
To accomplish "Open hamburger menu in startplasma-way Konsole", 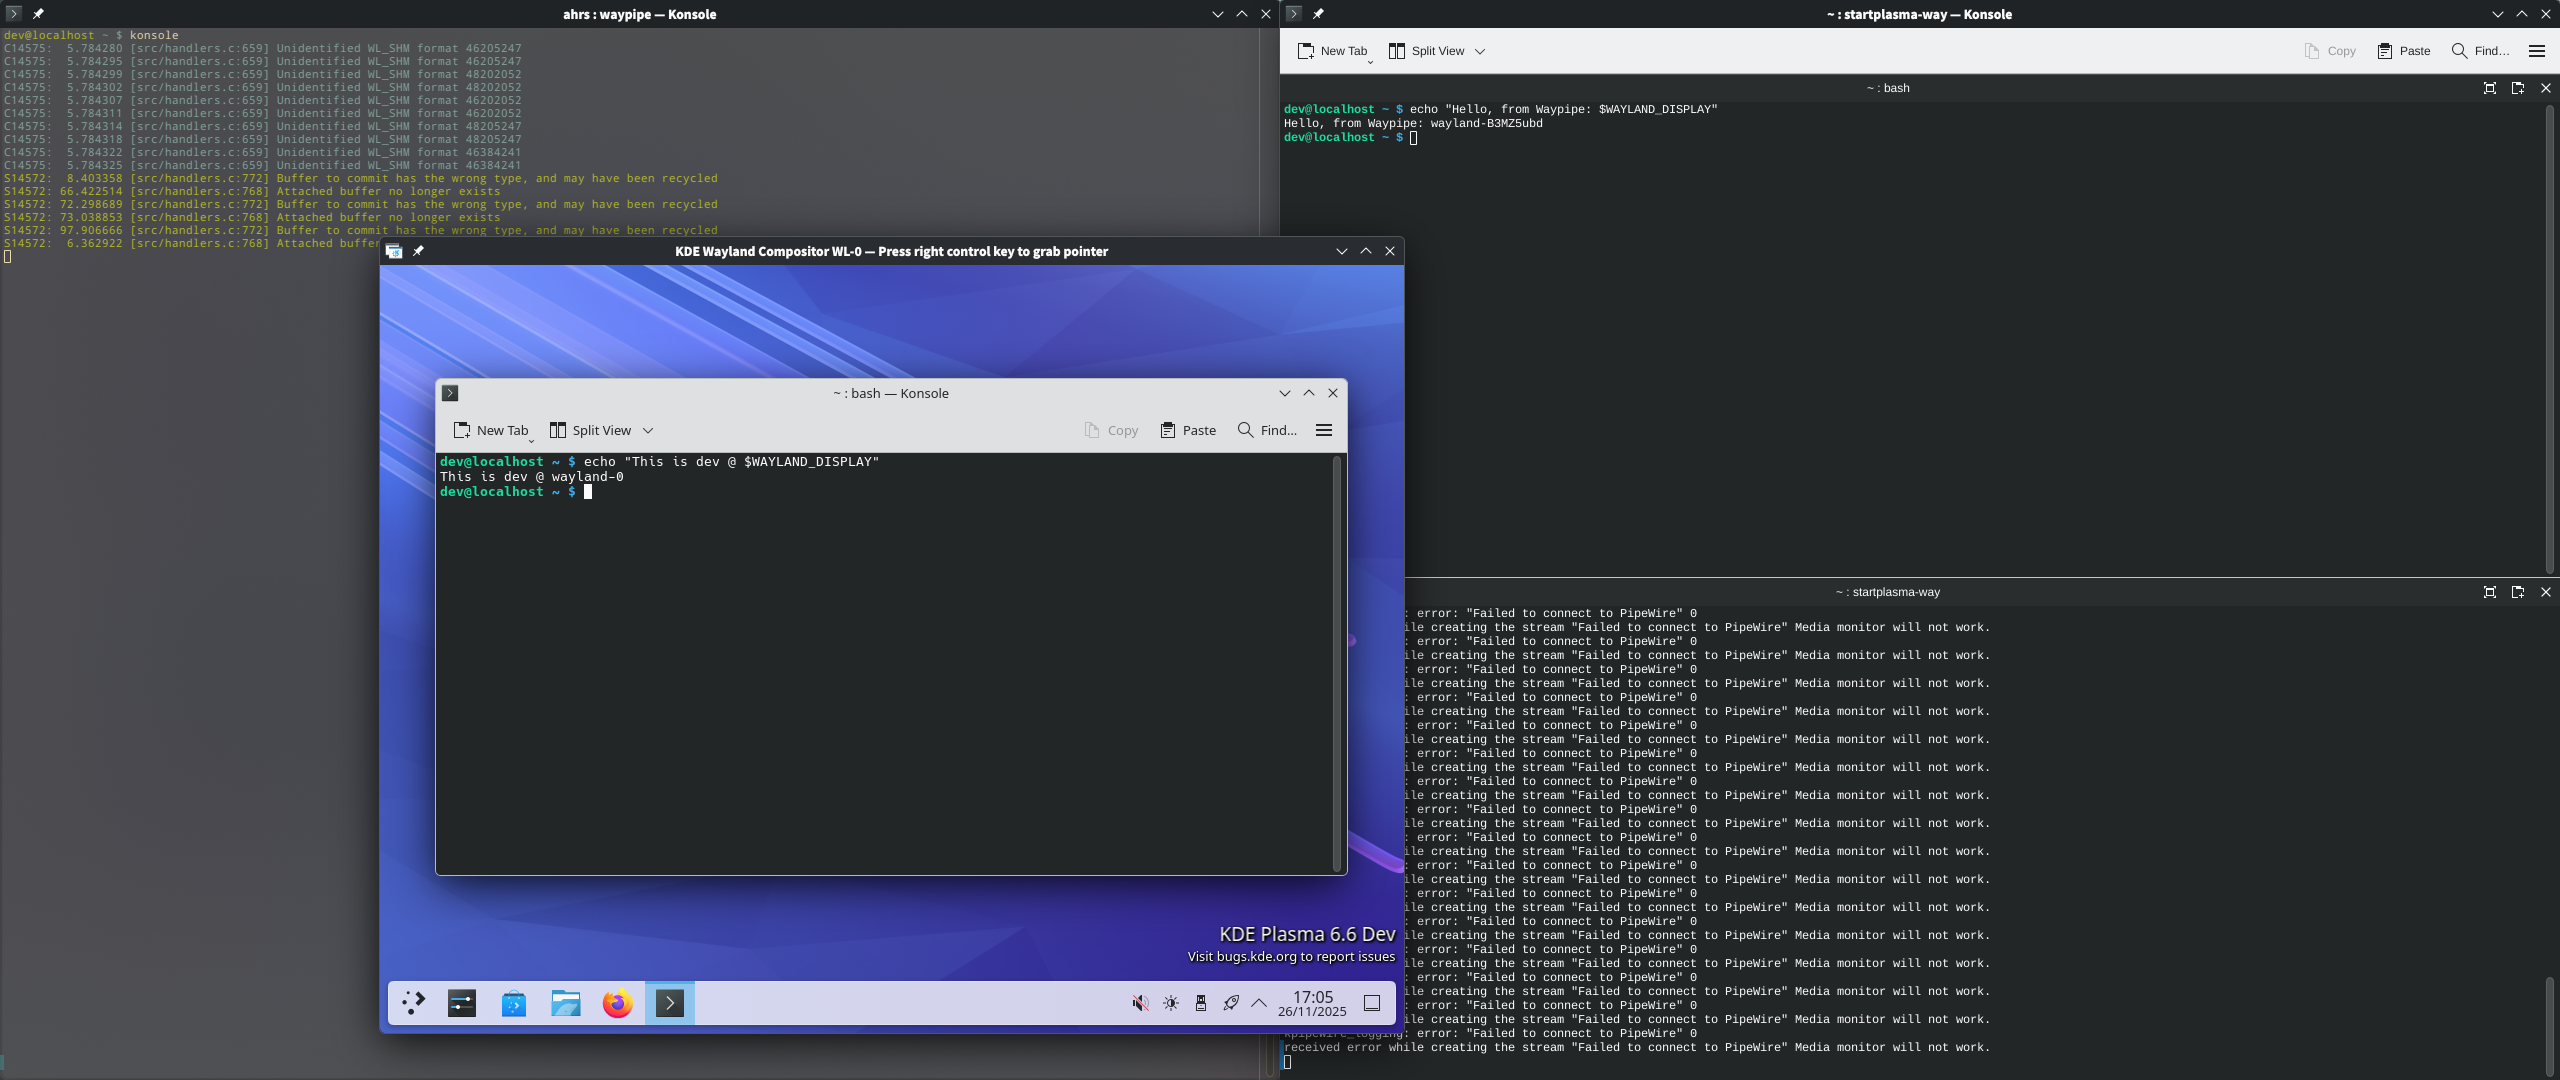I will pyautogui.click(x=2537, y=51).
